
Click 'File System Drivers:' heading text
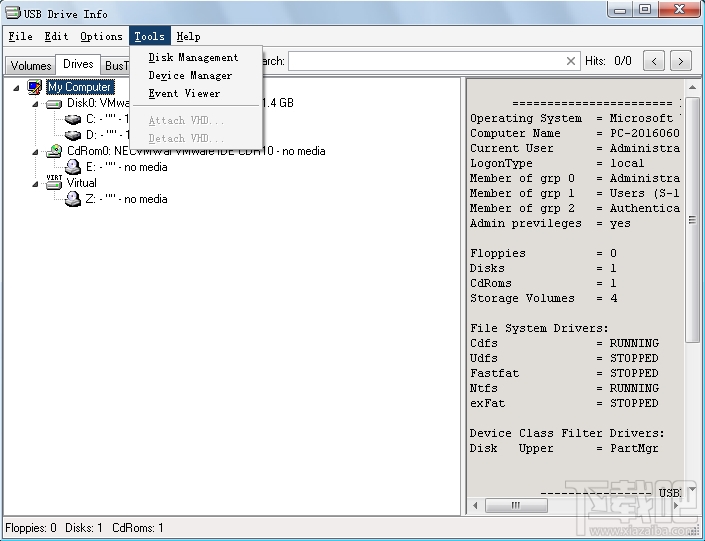(x=539, y=328)
